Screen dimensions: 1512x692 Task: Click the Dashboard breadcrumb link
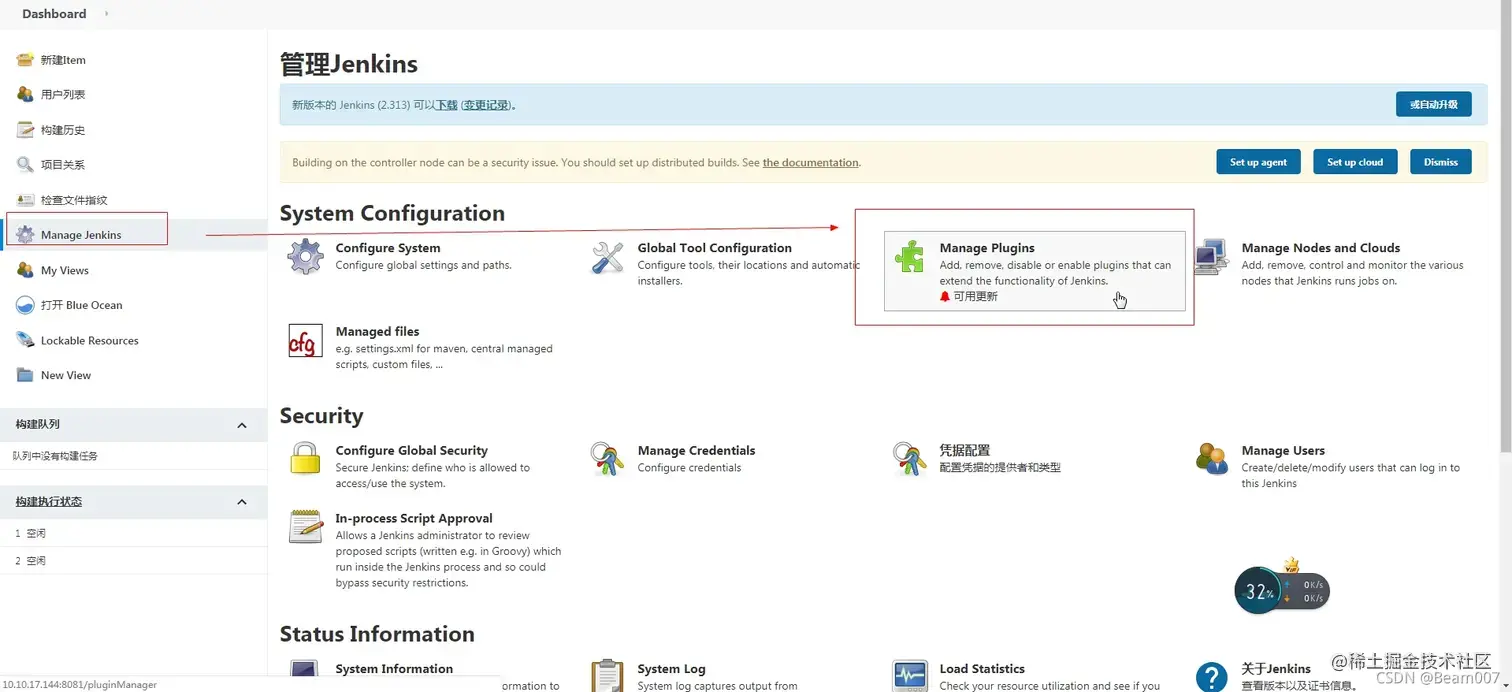pos(54,14)
